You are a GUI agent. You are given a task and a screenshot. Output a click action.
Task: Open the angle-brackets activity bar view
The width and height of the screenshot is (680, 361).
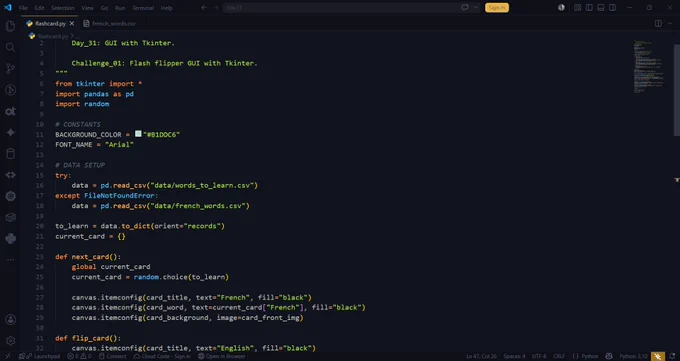pos(10,175)
